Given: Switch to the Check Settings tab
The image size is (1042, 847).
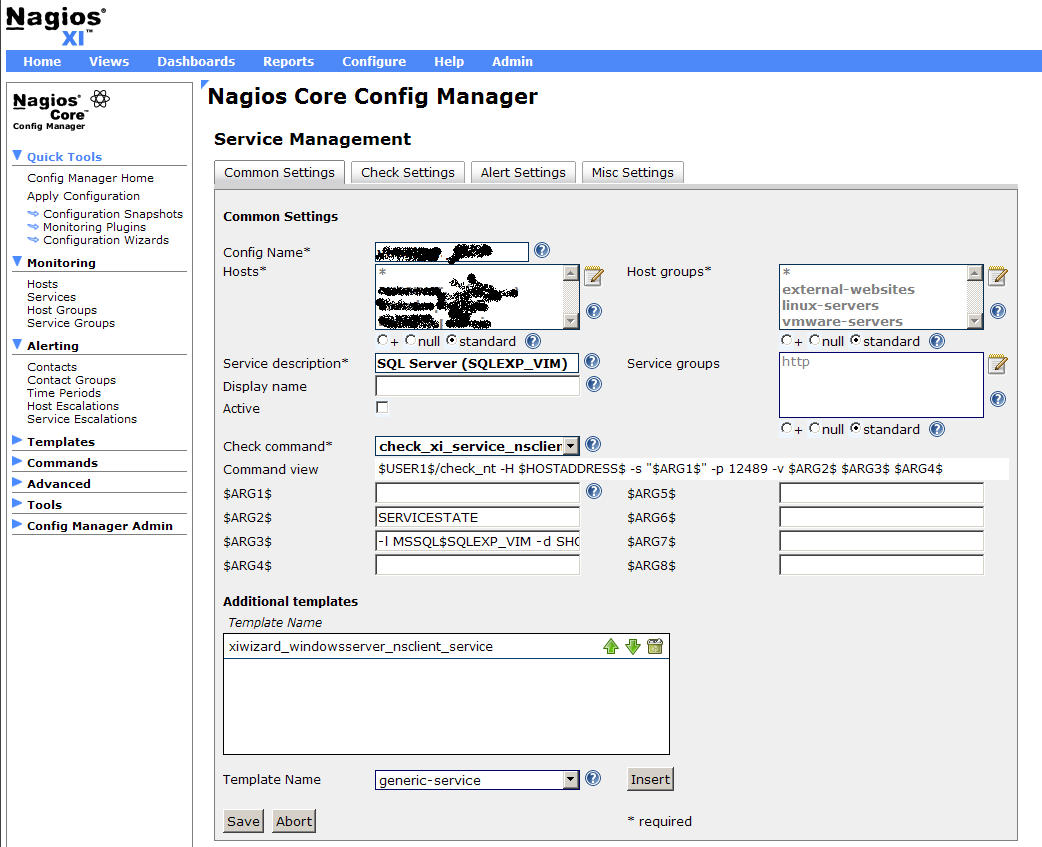Looking at the screenshot, I should [408, 173].
